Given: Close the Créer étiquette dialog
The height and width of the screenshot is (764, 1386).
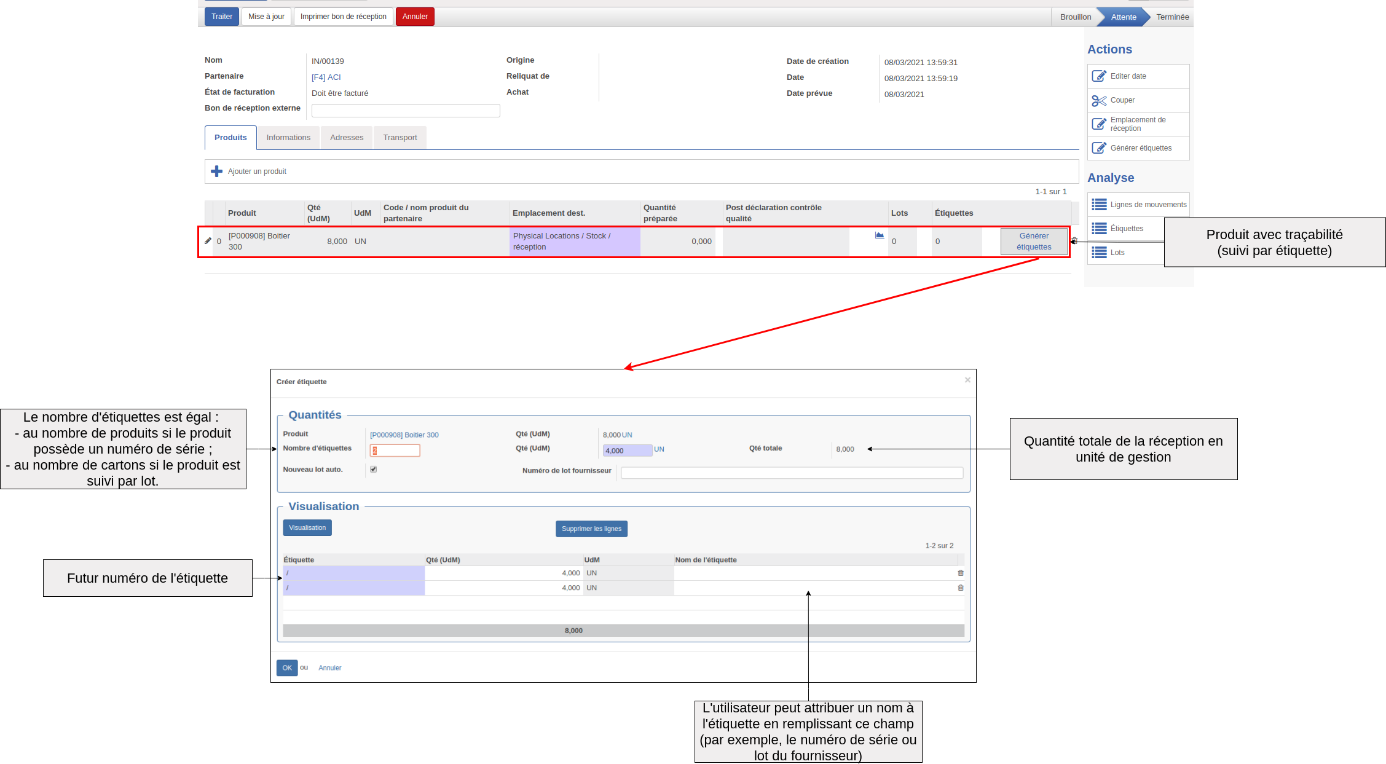Looking at the screenshot, I should 967,380.
